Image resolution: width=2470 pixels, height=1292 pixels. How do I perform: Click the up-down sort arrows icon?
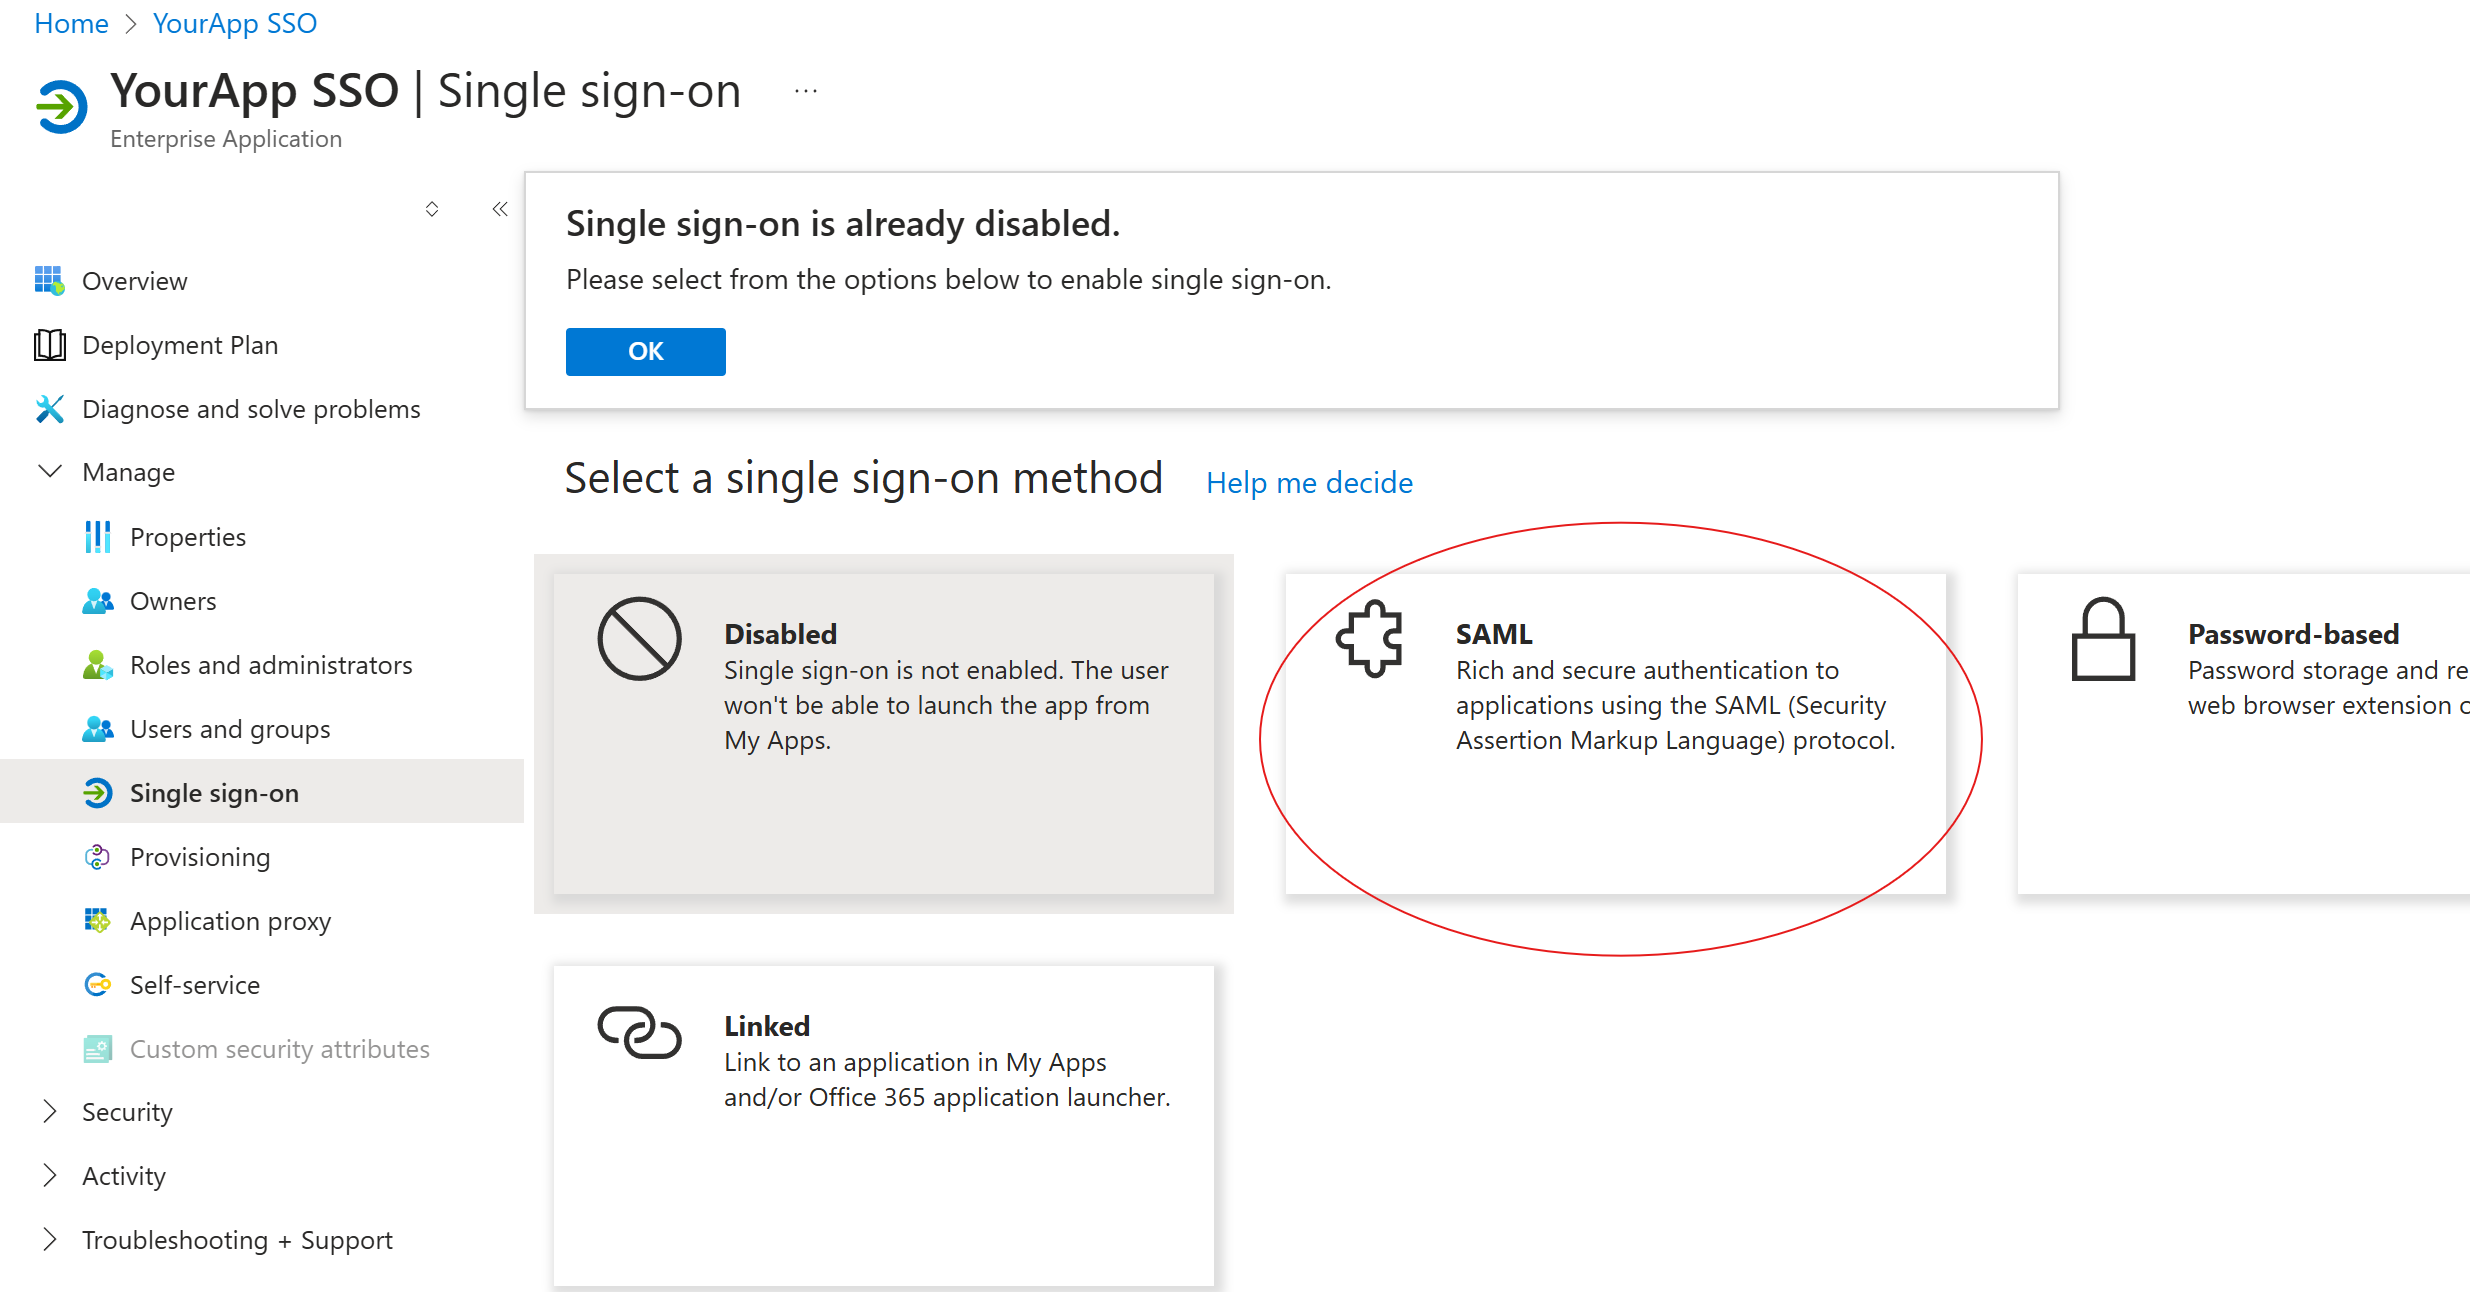(432, 209)
